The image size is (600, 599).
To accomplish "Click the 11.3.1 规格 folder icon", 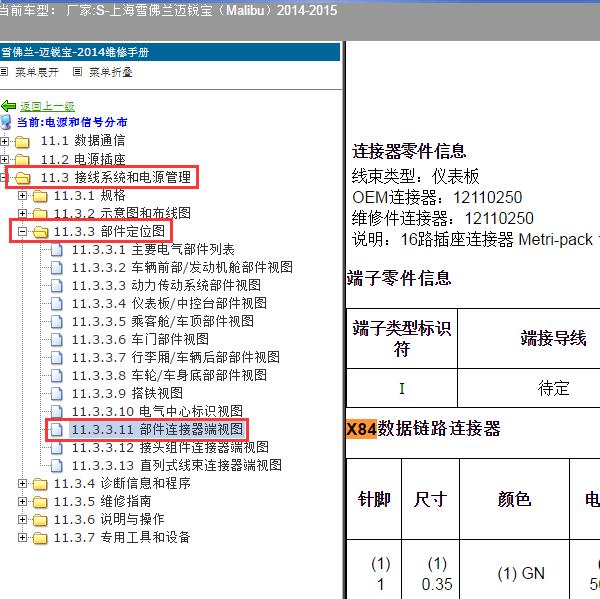I will coord(40,196).
